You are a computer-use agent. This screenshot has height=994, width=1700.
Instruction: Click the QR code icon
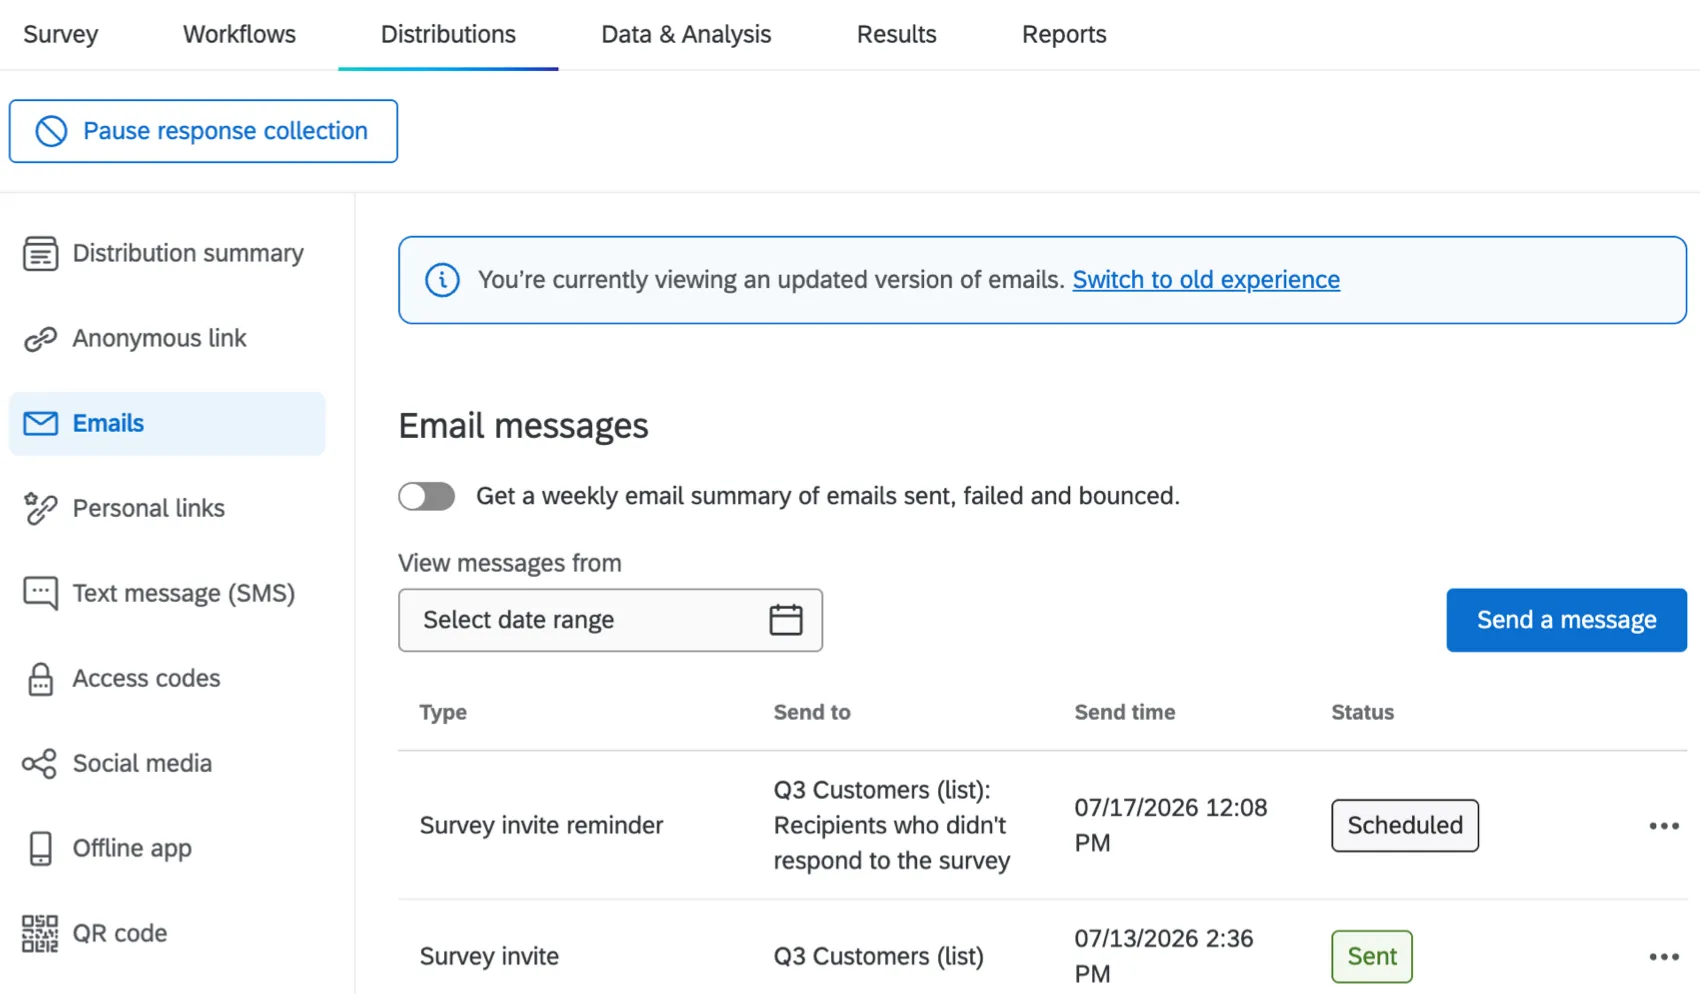click(40, 934)
